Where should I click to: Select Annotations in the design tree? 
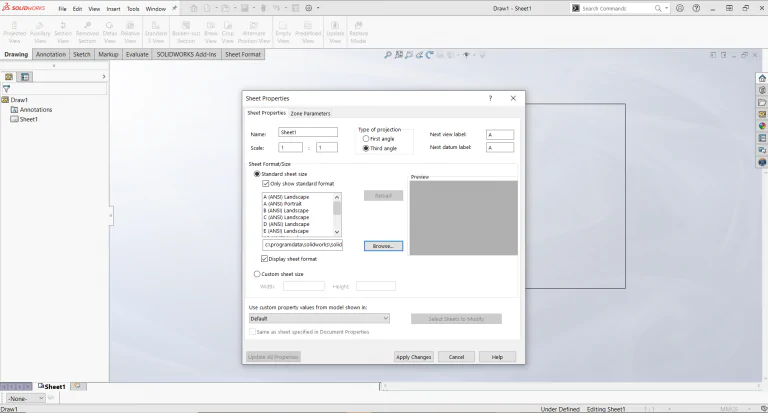(x=36, y=110)
